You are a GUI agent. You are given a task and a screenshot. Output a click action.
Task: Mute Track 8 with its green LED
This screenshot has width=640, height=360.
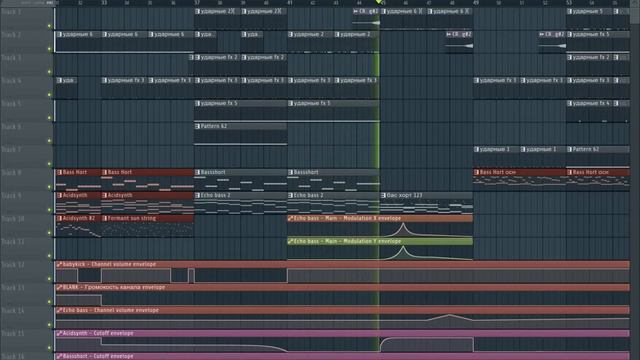point(50,187)
